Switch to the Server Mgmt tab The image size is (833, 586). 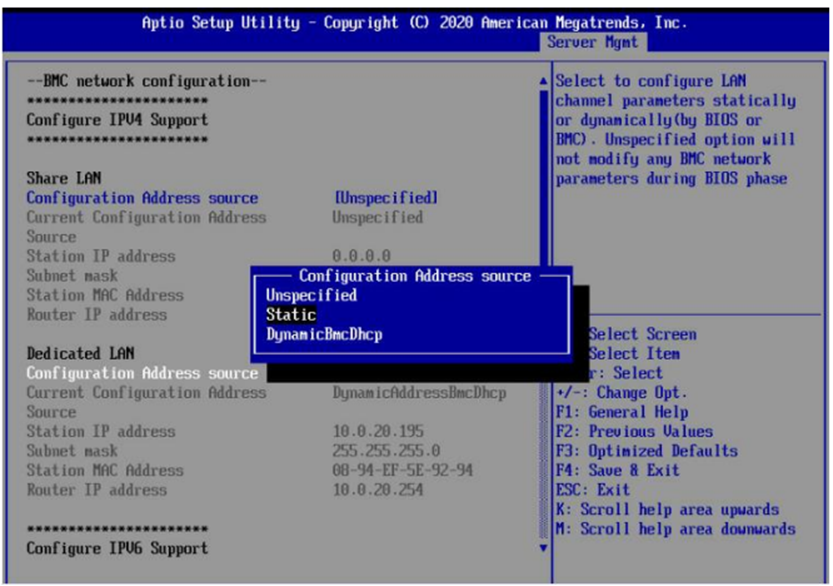pyautogui.click(x=595, y=42)
